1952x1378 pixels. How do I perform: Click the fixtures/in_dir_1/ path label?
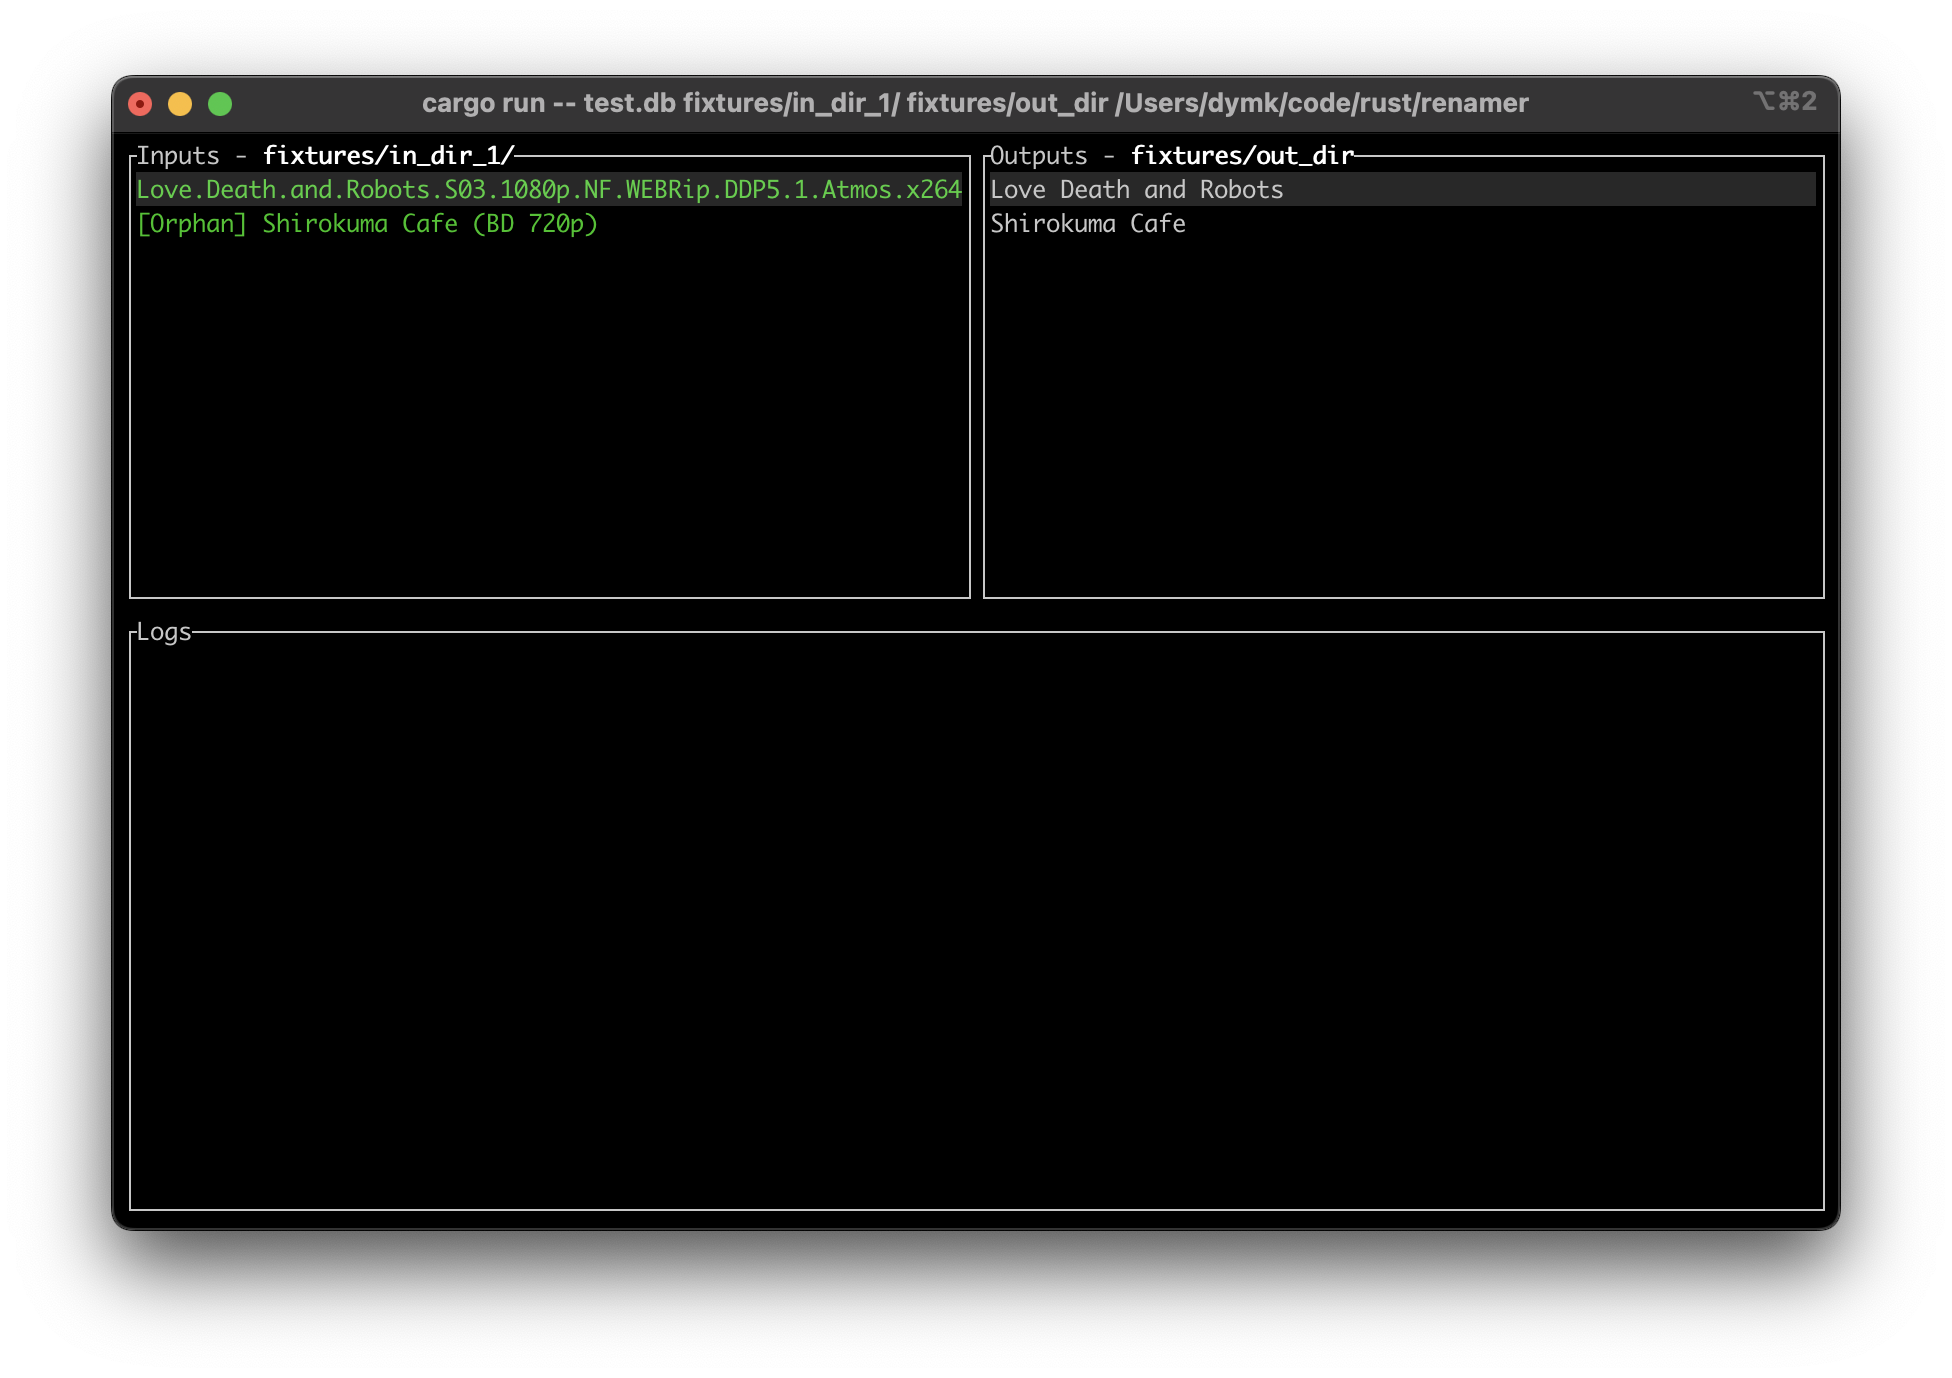pyautogui.click(x=388, y=156)
